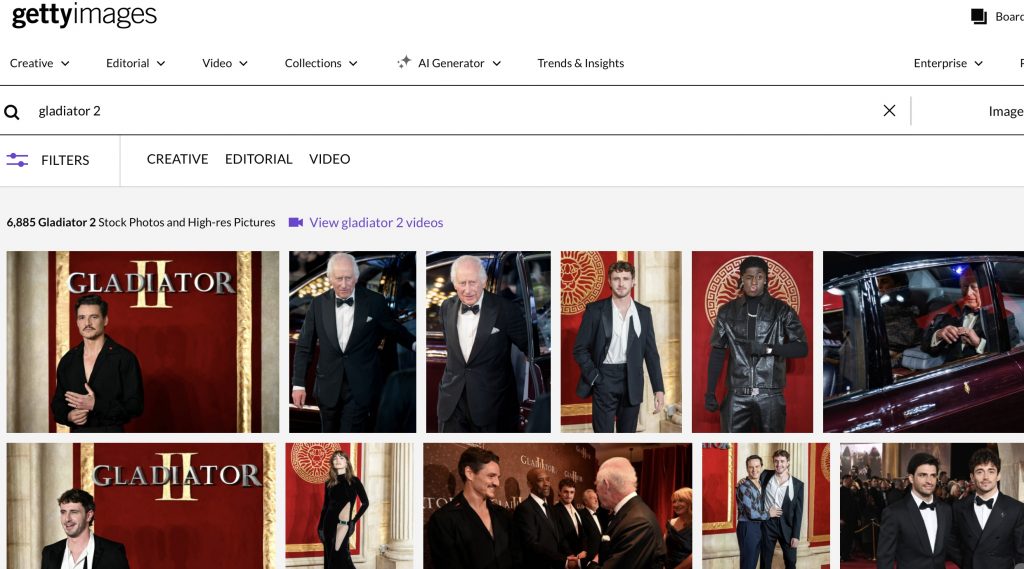This screenshot has width=1024, height=569.
Task: Follow the View gladiator 2 videos link
Action: pyautogui.click(x=376, y=223)
